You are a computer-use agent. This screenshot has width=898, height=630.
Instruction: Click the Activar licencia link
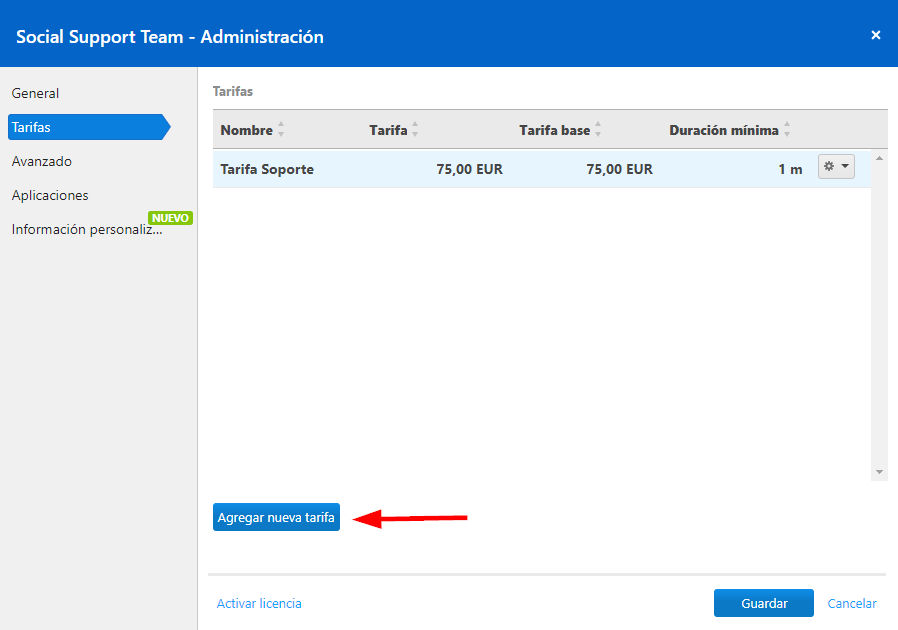point(259,603)
